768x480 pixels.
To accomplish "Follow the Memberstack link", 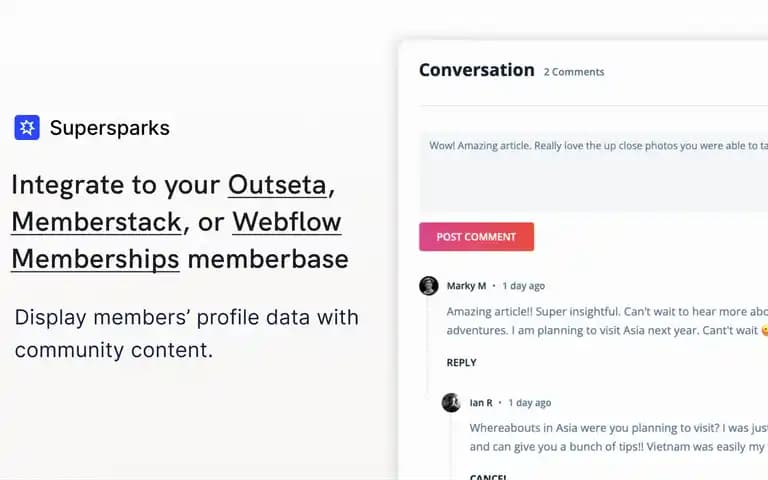I will (x=96, y=222).
